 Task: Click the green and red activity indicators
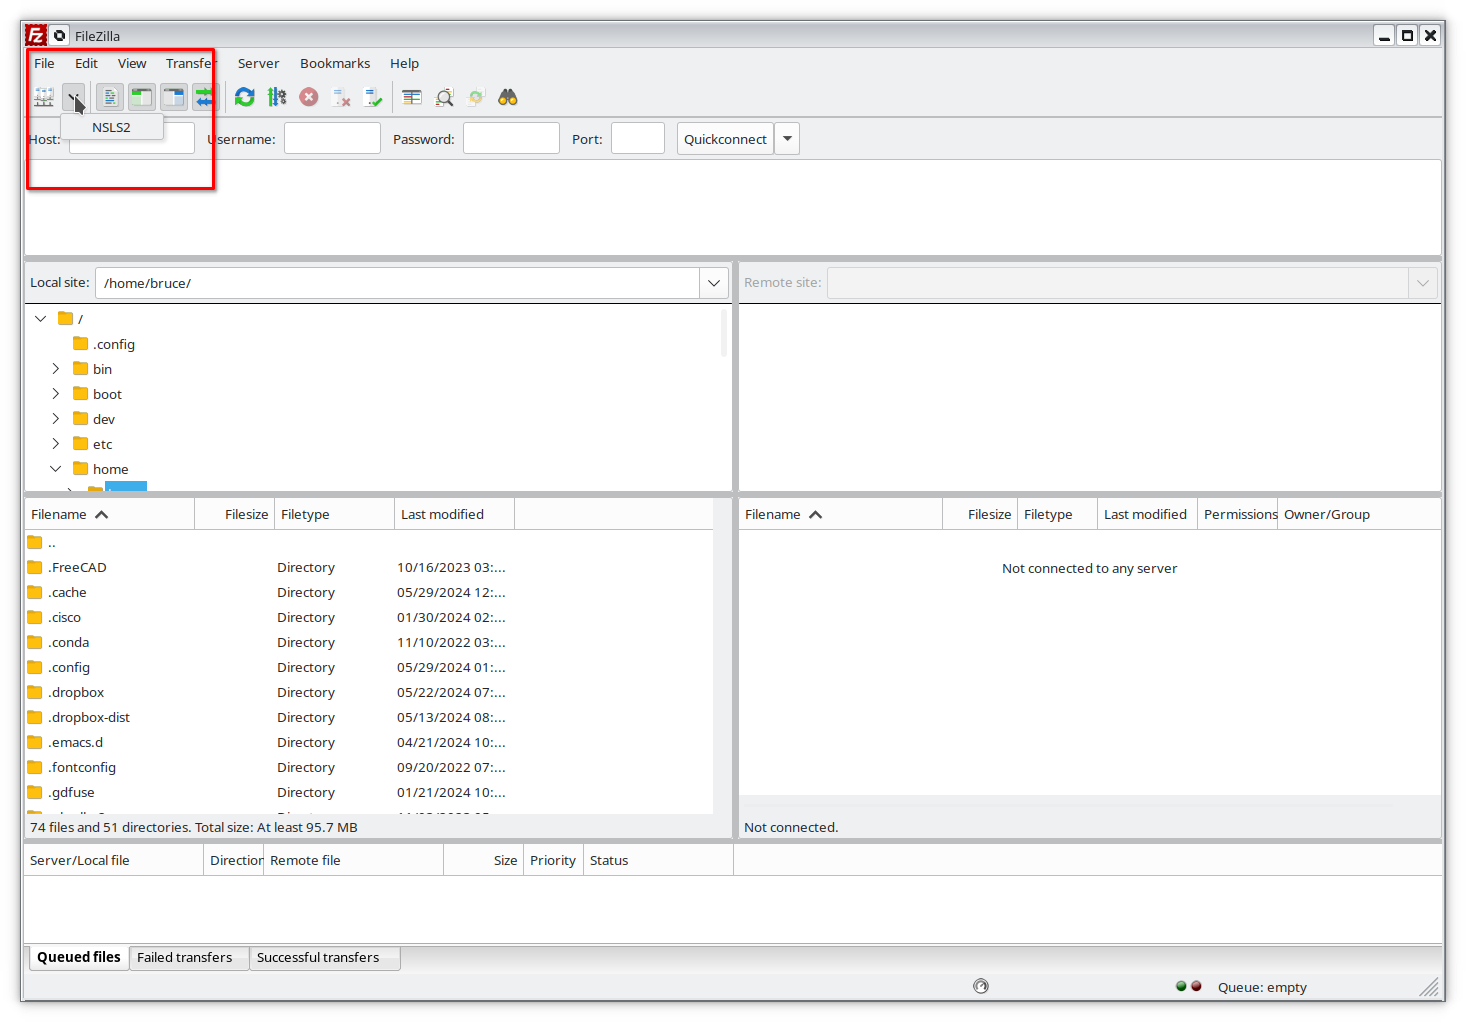[1189, 986]
